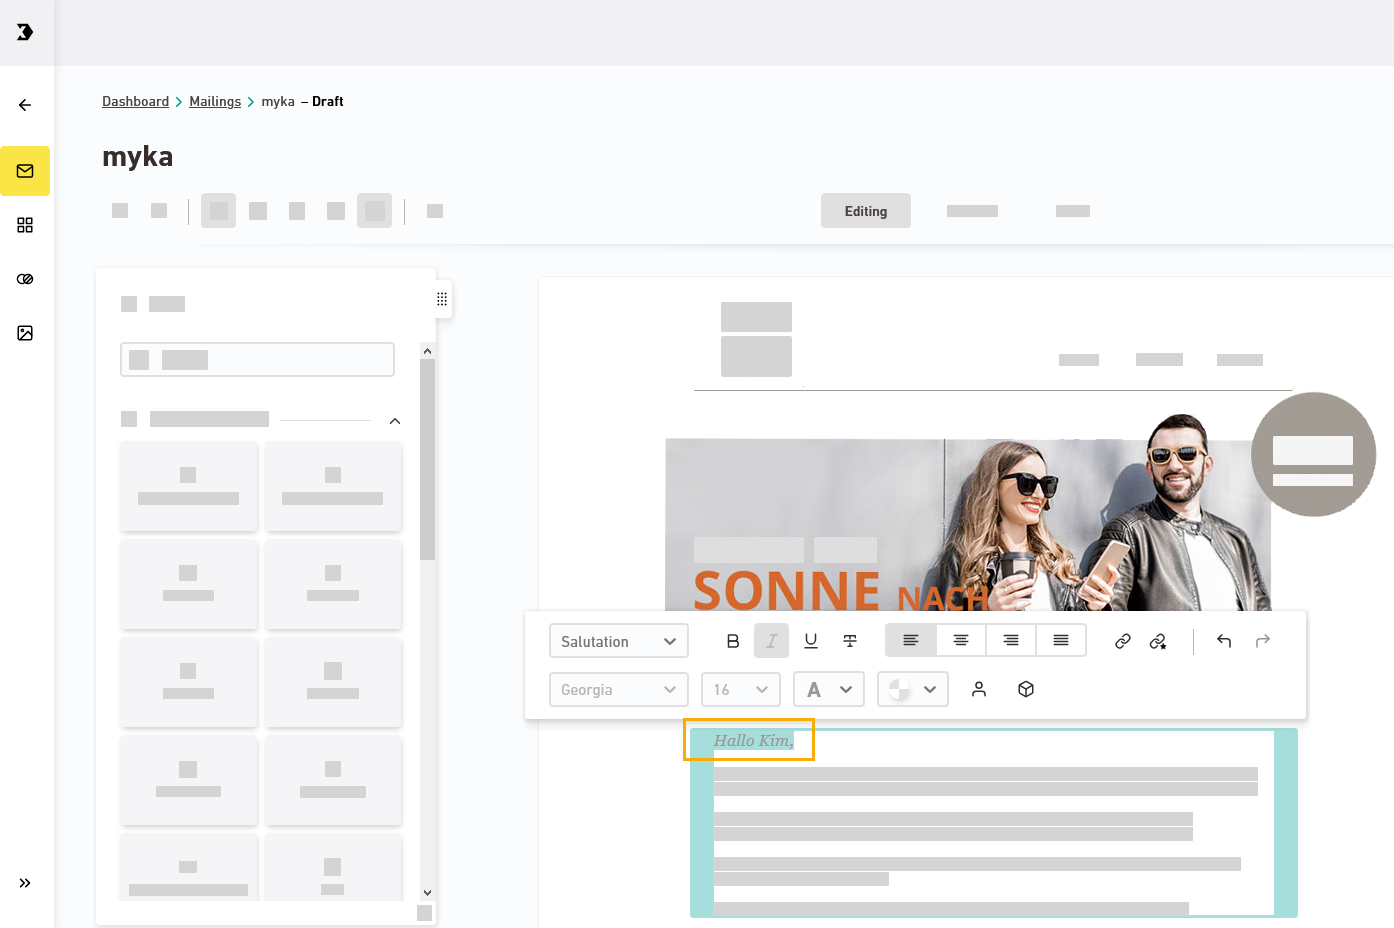Open the Mailings envelope sidebar icon
Screen dimensions: 1394x928
point(25,171)
